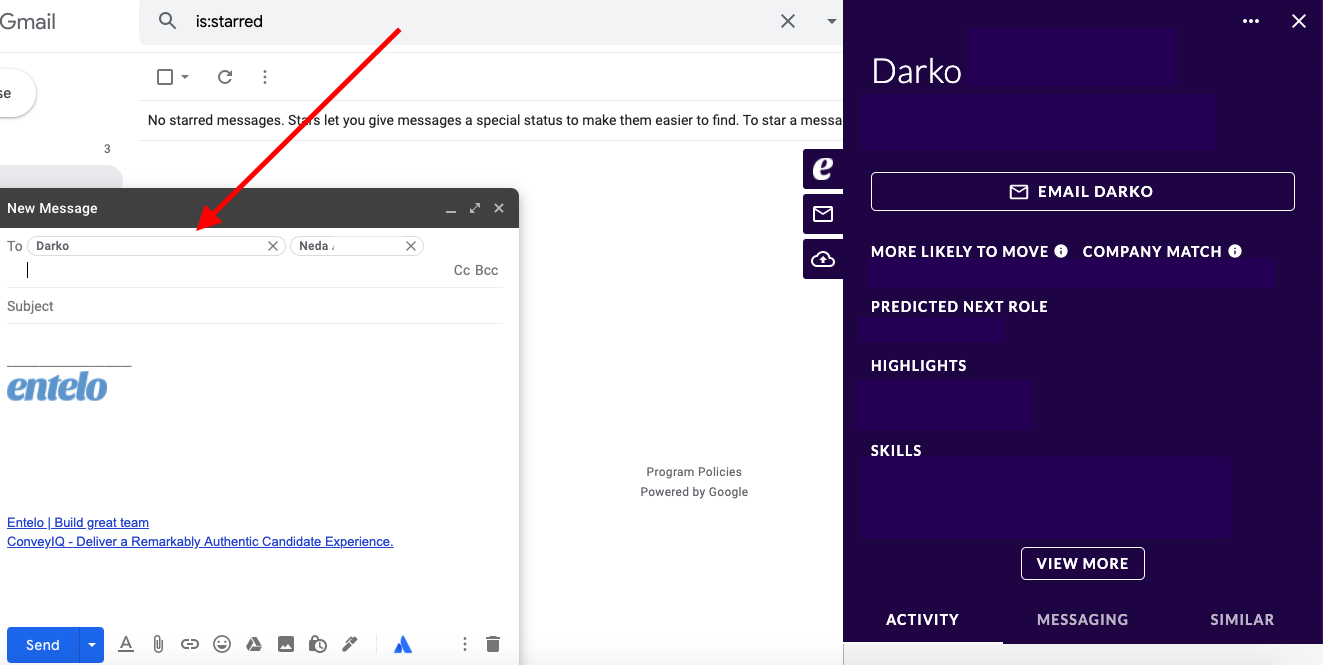Viewport: 1323px width, 665px height.
Task: Insert signature with pen icon
Action: point(350,645)
